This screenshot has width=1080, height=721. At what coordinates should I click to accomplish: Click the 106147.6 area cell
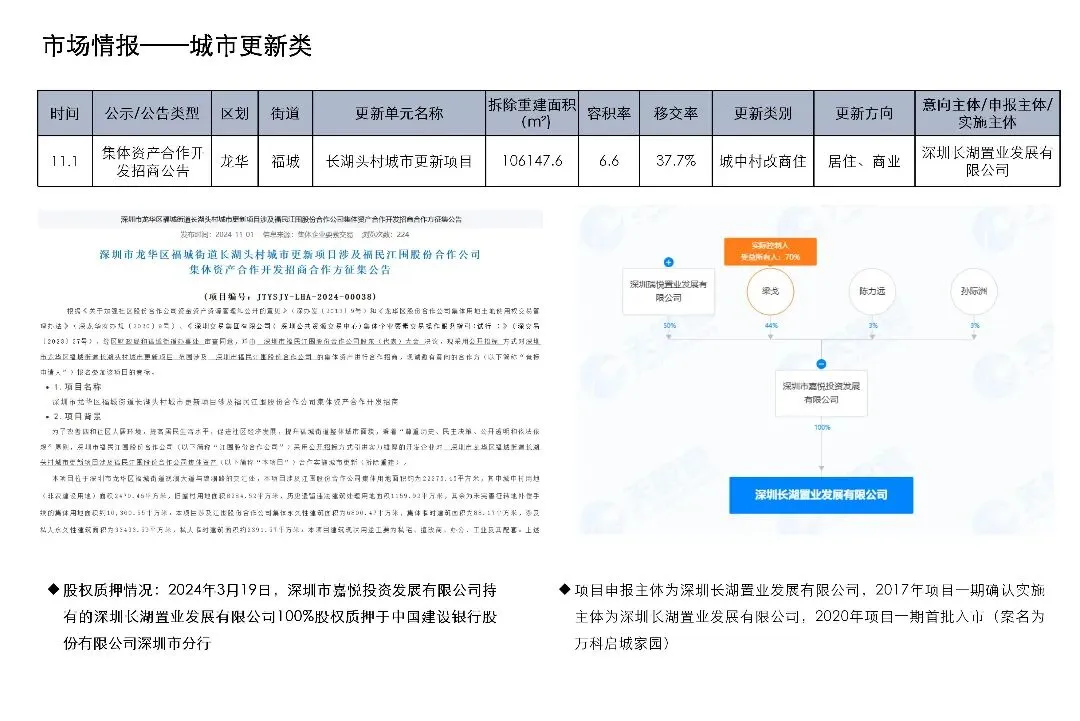(532, 161)
